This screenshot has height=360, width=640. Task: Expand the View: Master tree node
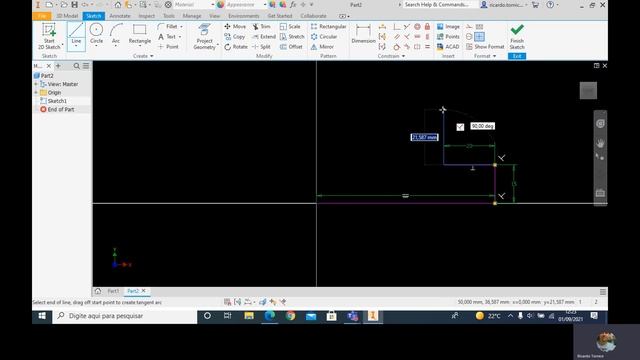click(36, 84)
